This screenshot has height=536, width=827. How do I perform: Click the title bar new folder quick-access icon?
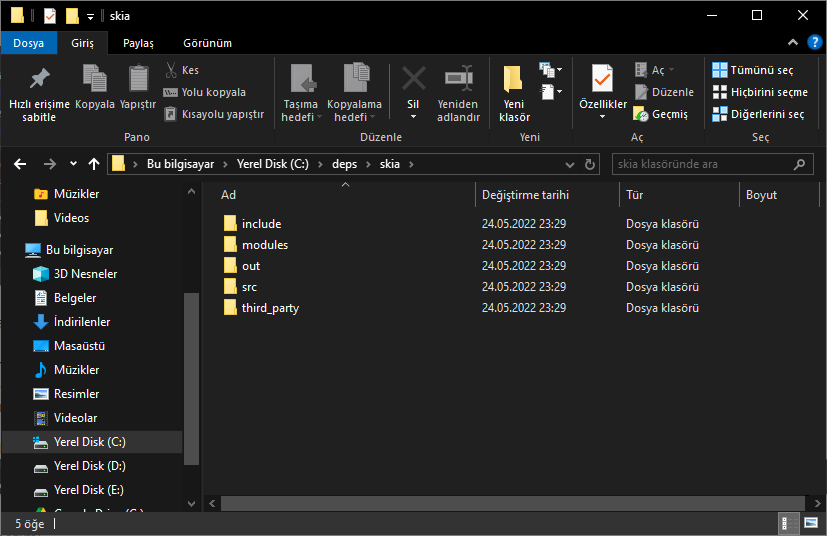pyautogui.click(x=72, y=16)
